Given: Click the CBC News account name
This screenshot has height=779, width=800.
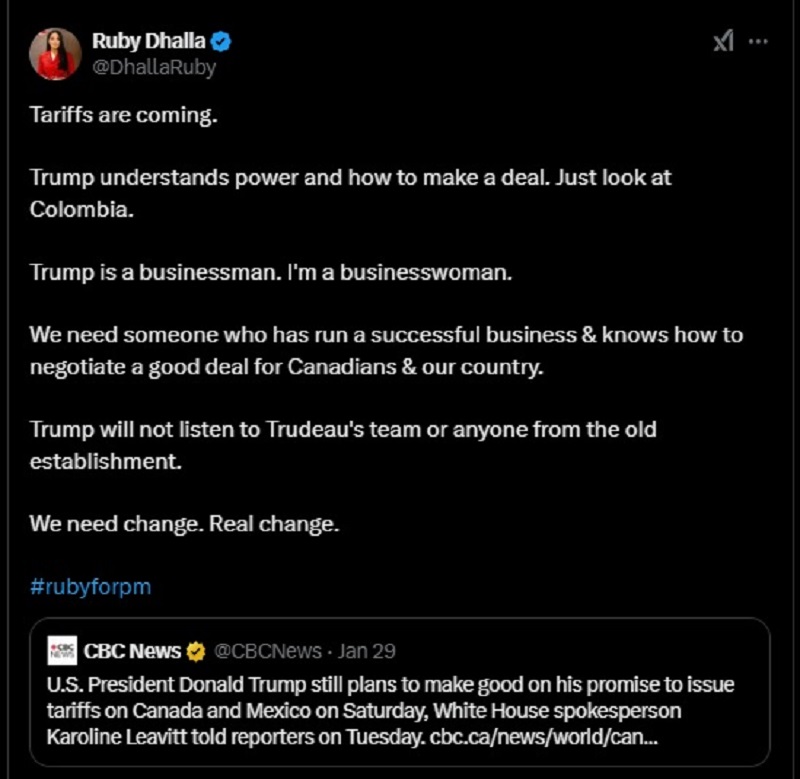Looking at the screenshot, I should tap(132, 651).
